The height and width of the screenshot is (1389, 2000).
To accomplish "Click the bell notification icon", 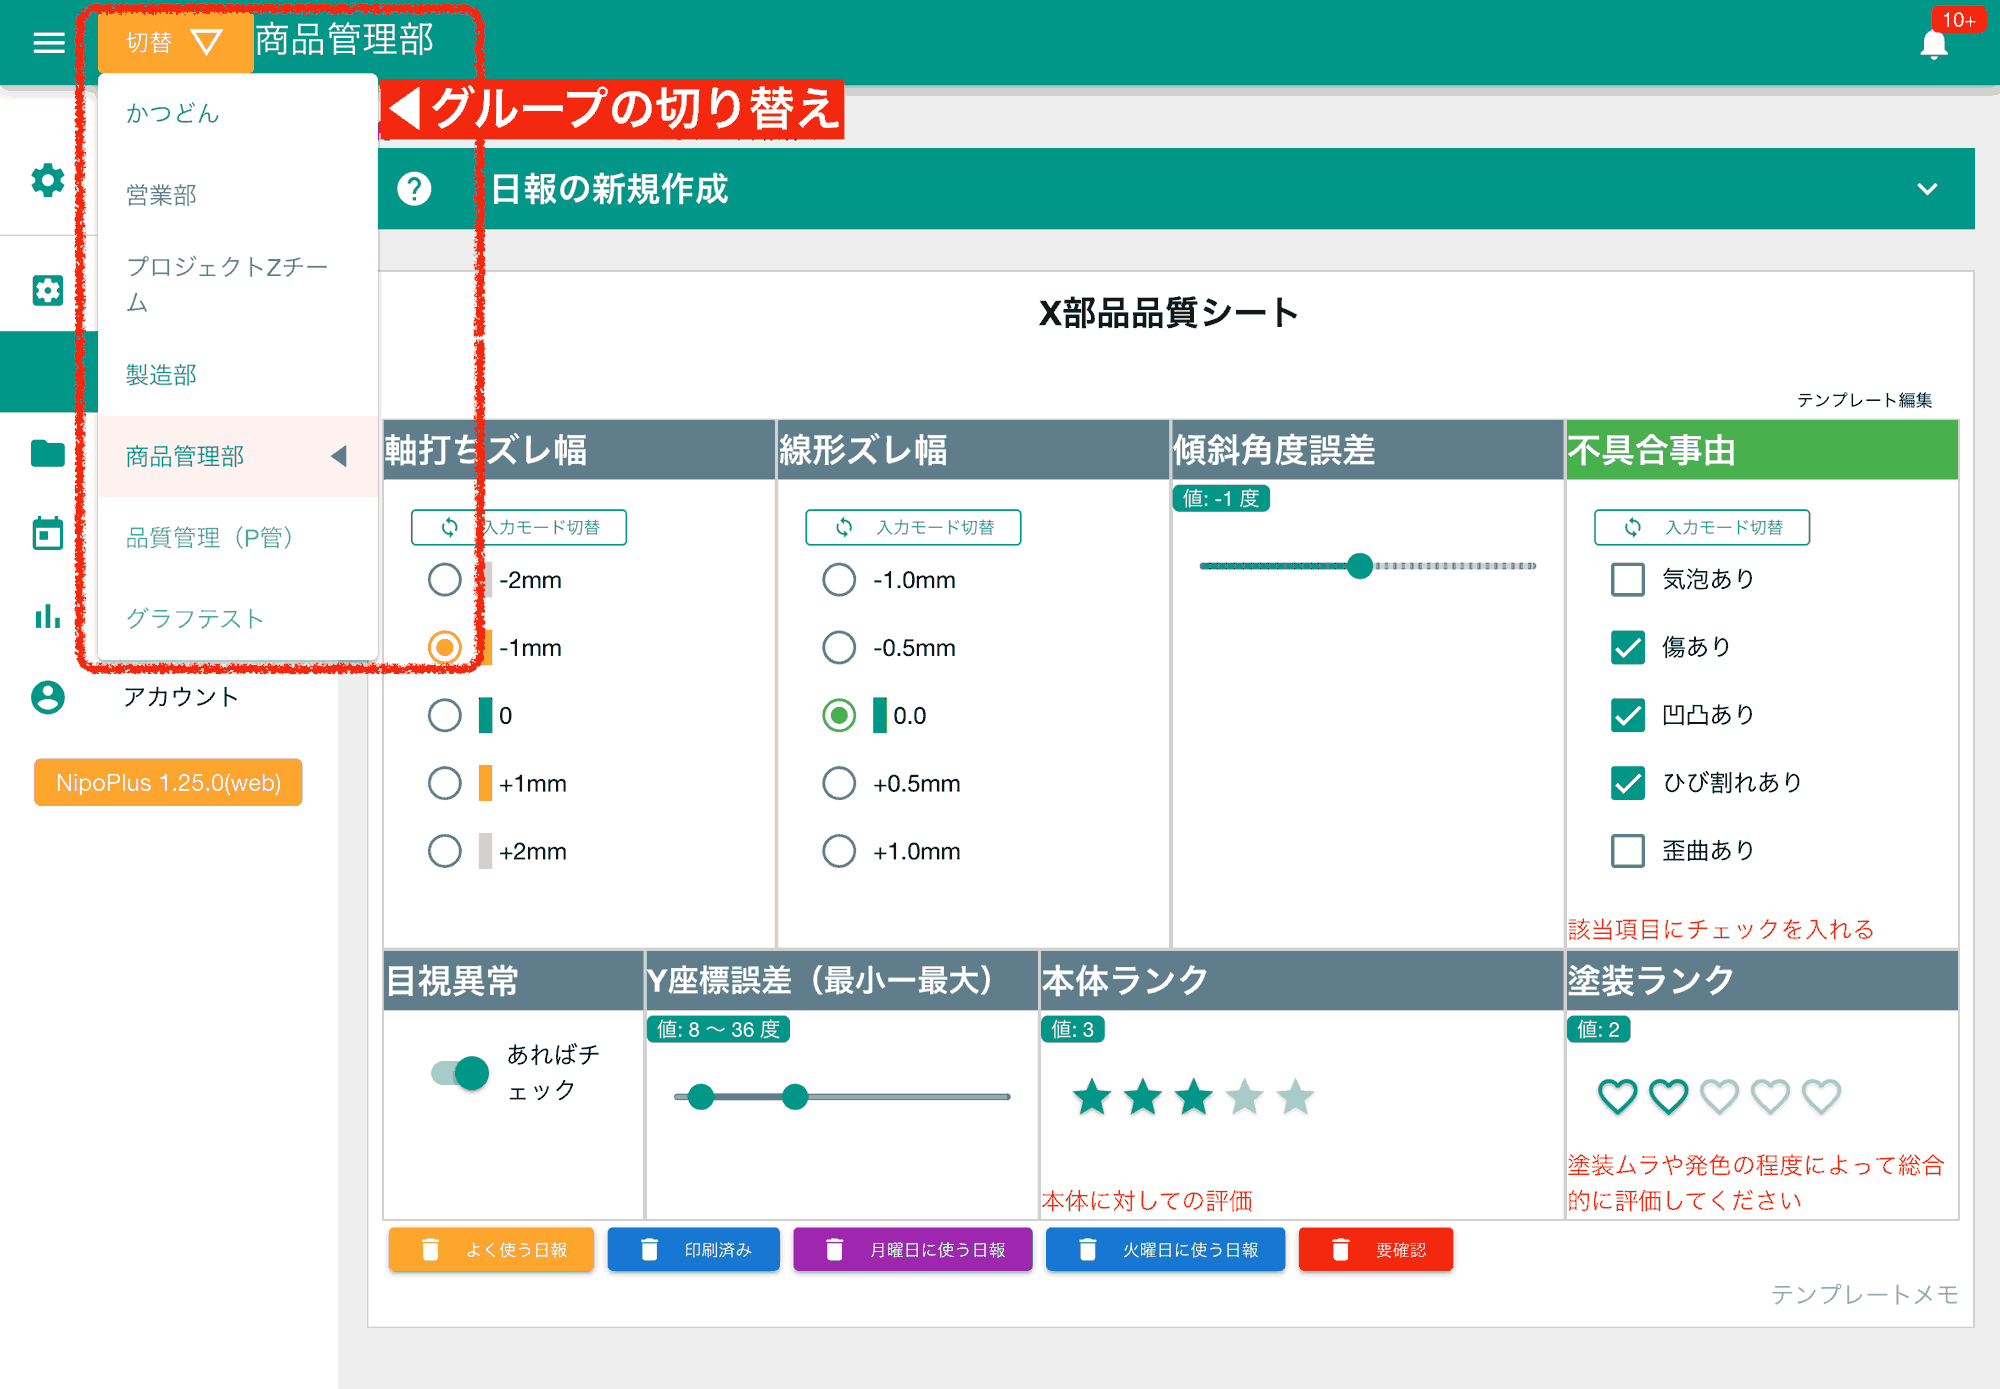I will tap(1934, 42).
